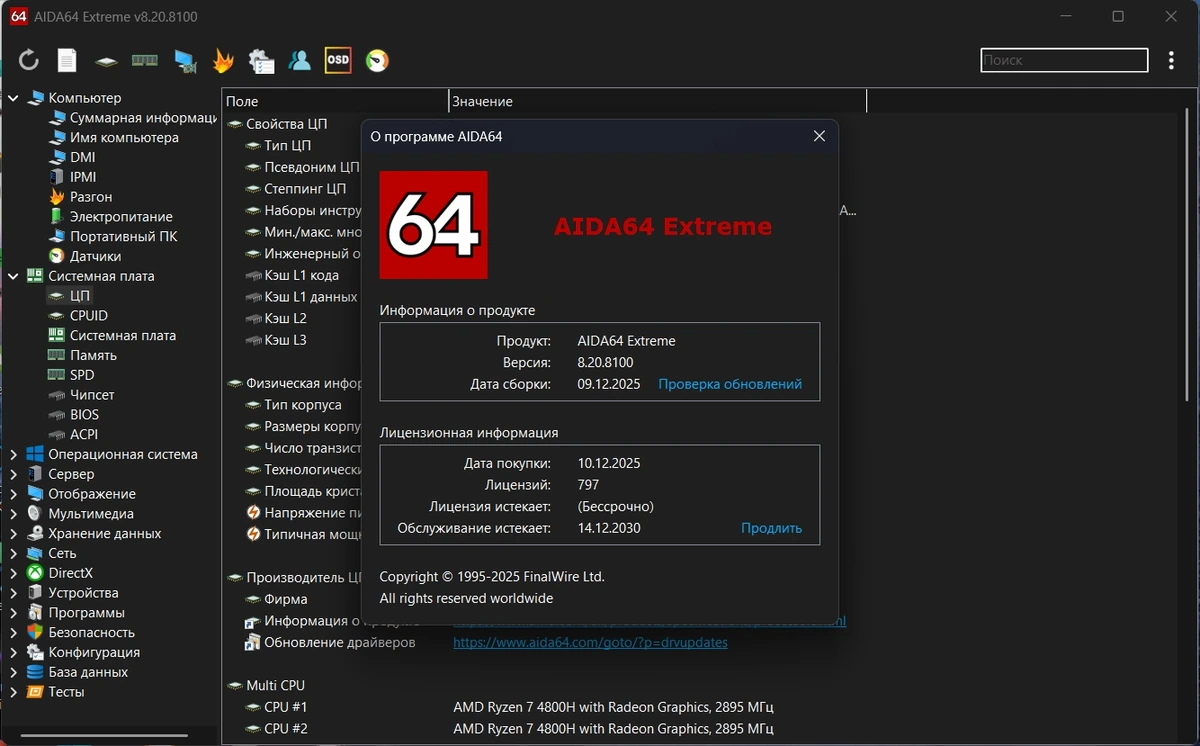Expand Операционная система node

tap(13, 454)
